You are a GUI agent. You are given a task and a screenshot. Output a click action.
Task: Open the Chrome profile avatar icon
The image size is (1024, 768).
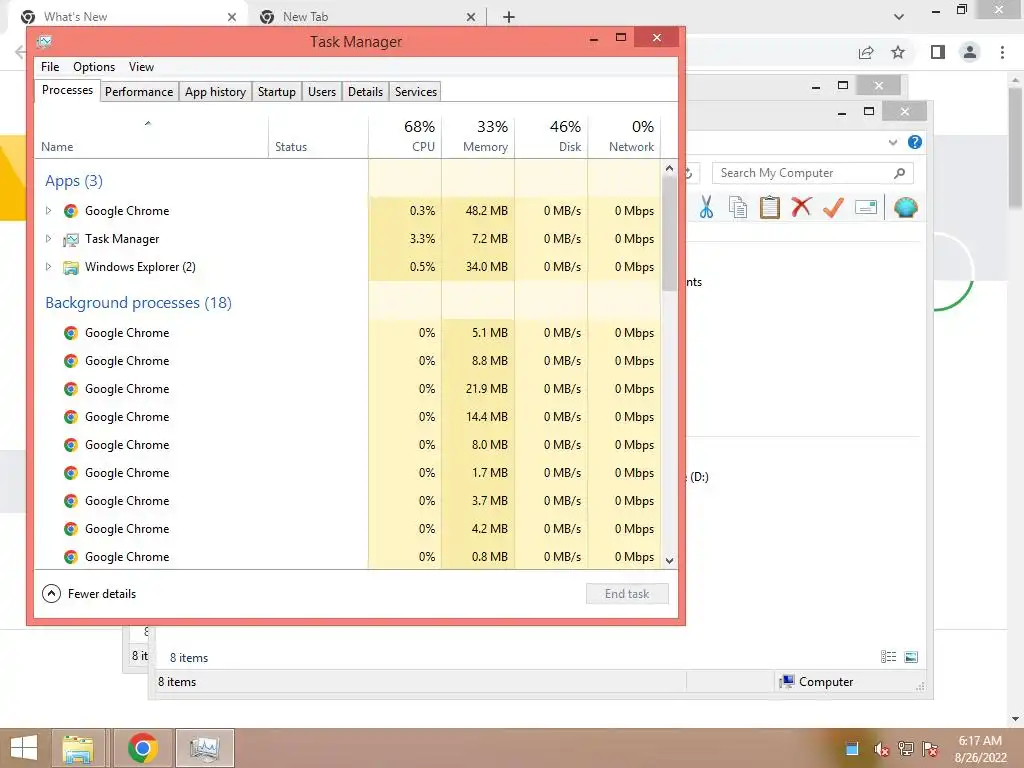pyautogui.click(x=970, y=52)
